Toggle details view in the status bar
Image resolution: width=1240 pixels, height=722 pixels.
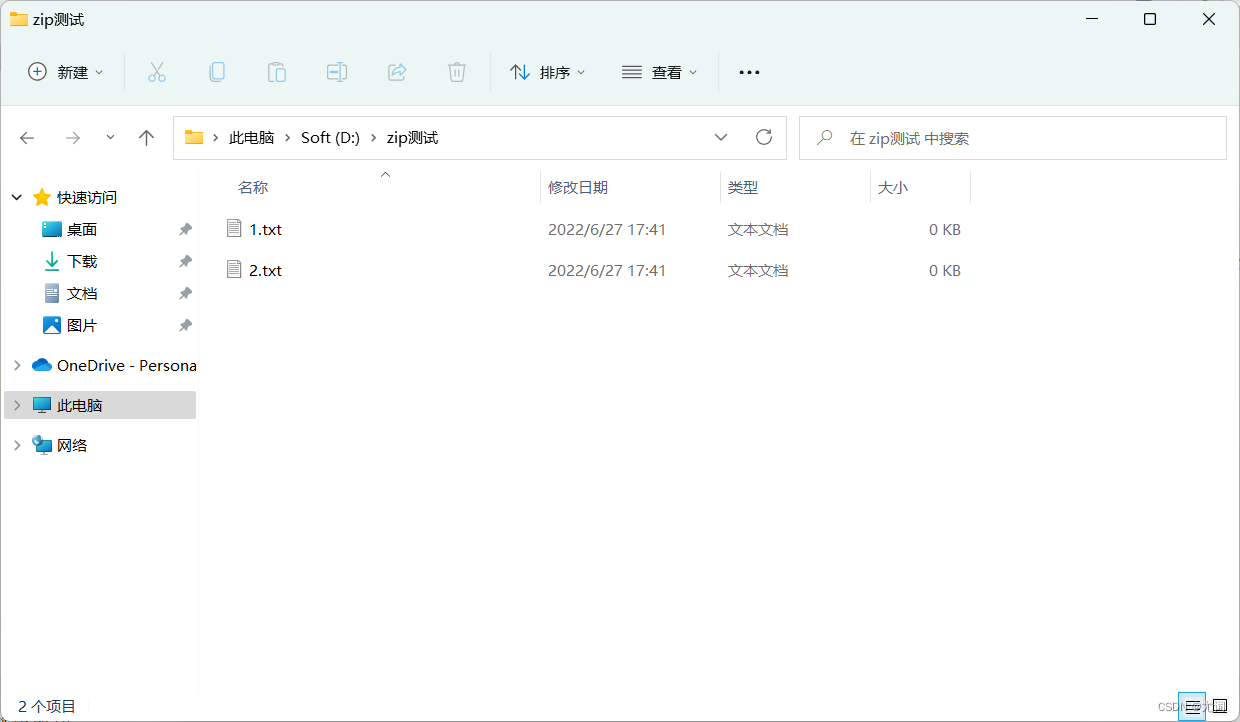[x=1192, y=706]
